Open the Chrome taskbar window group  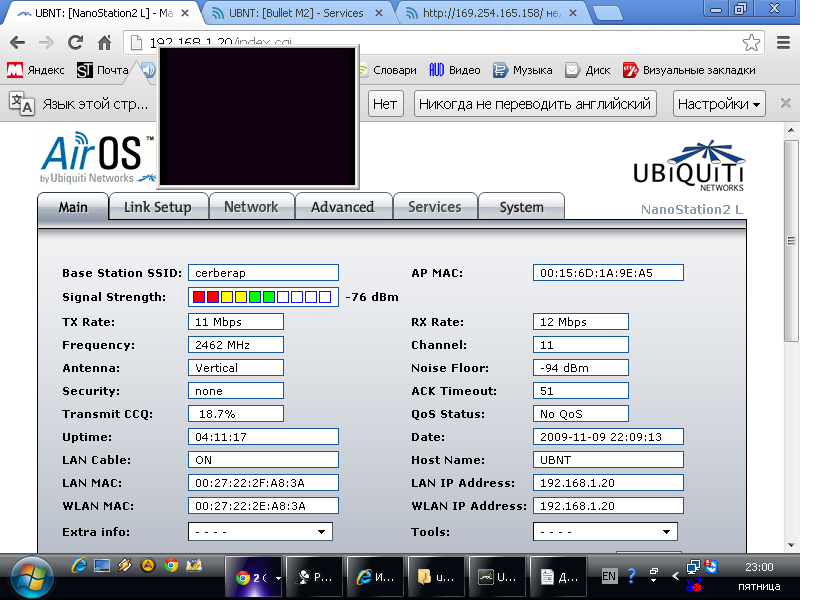(x=254, y=577)
